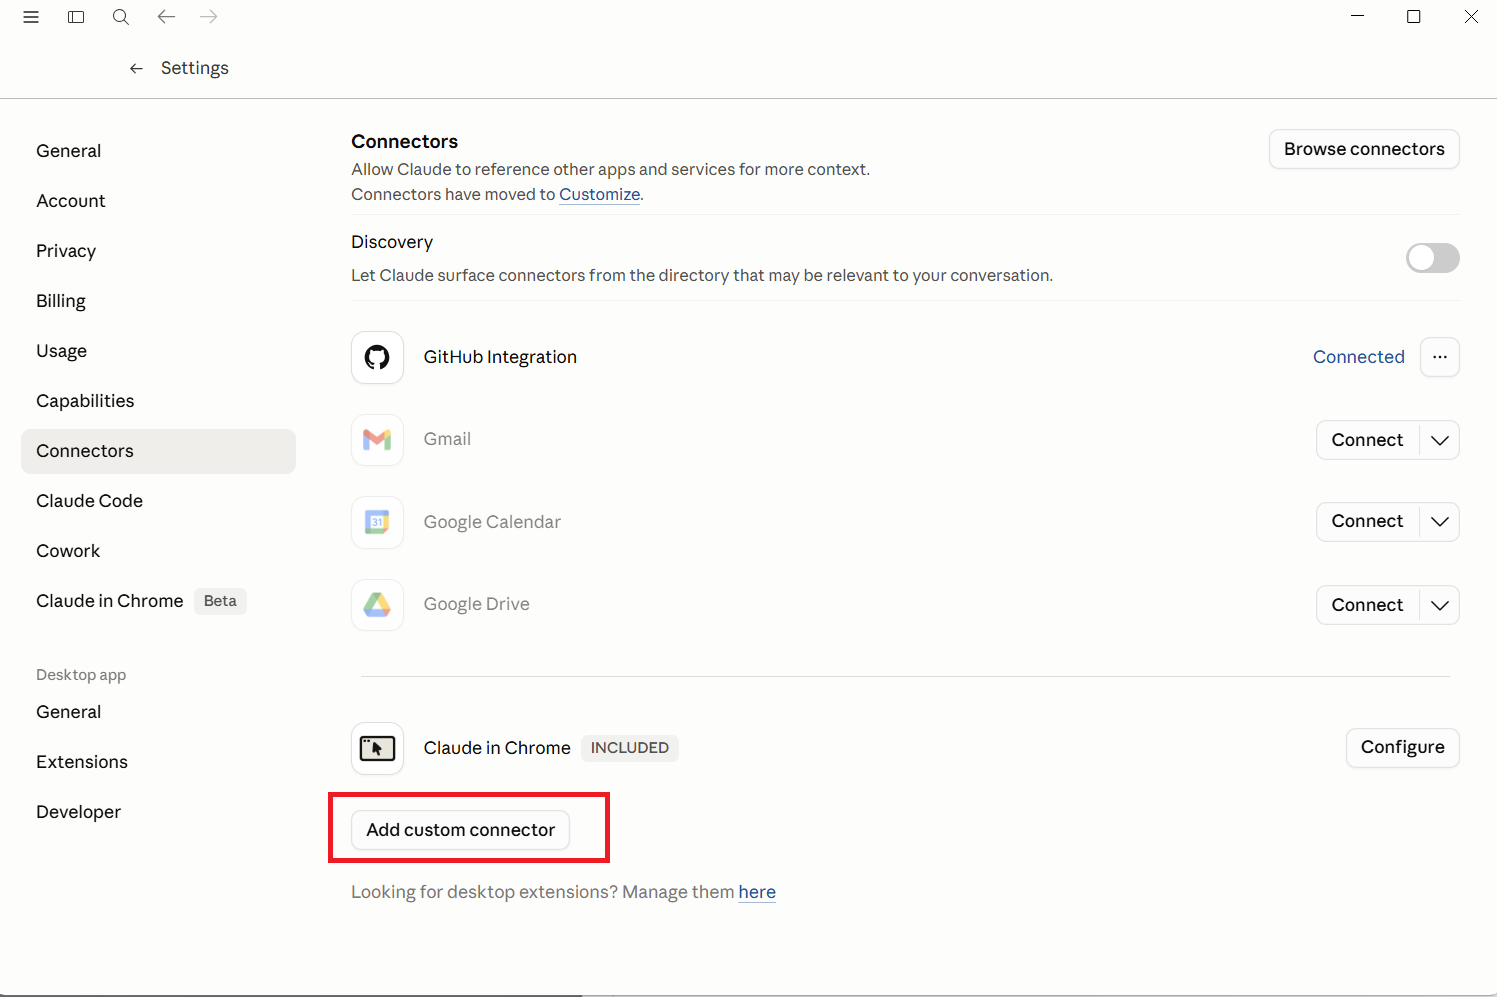The height and width of the screenshot is (997, 1497).
Task: Click the Claude in Chrome connector icon
Action: [377, 748]
